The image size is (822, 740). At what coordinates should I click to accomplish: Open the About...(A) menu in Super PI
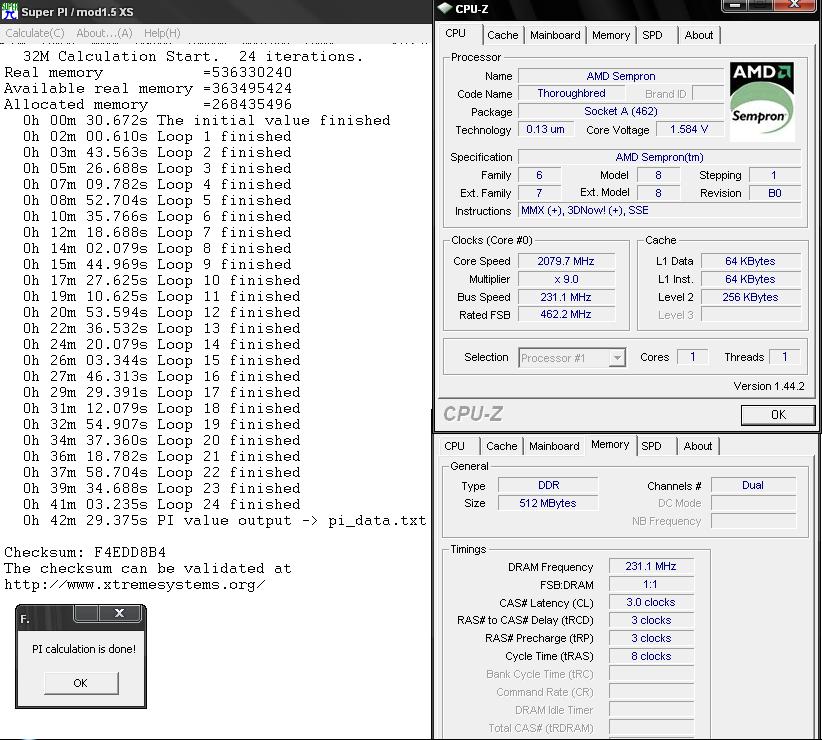pyautogui.click(x=104, y=33)
